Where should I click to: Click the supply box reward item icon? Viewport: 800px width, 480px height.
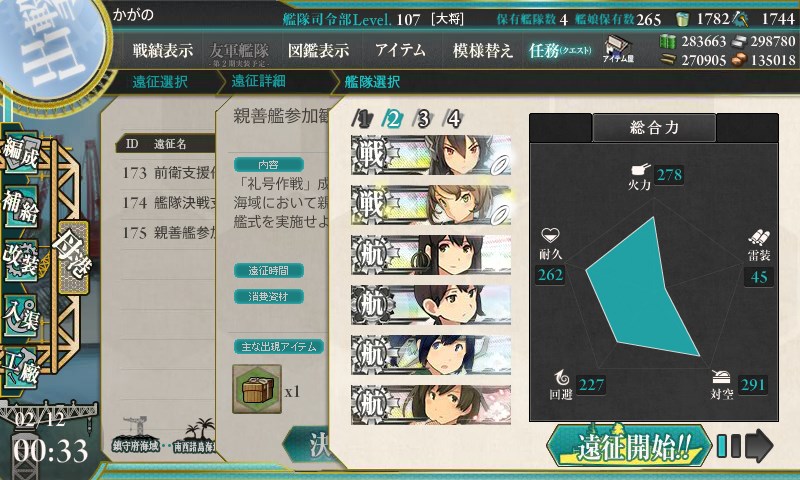257,389
